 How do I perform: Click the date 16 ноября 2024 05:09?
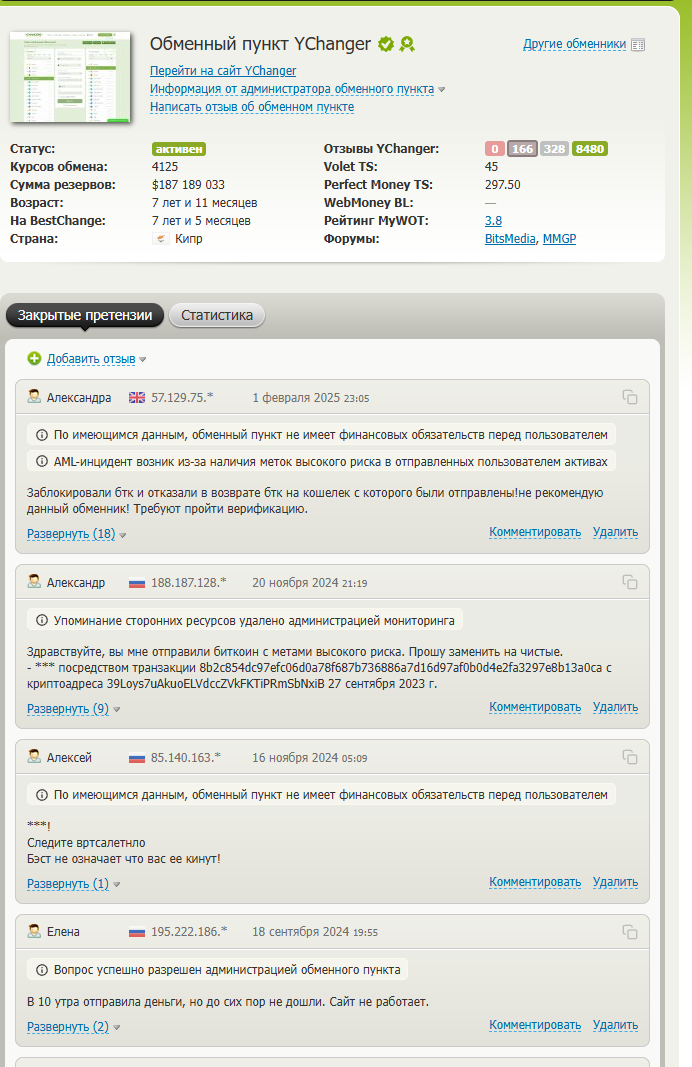tap(310, 758)
